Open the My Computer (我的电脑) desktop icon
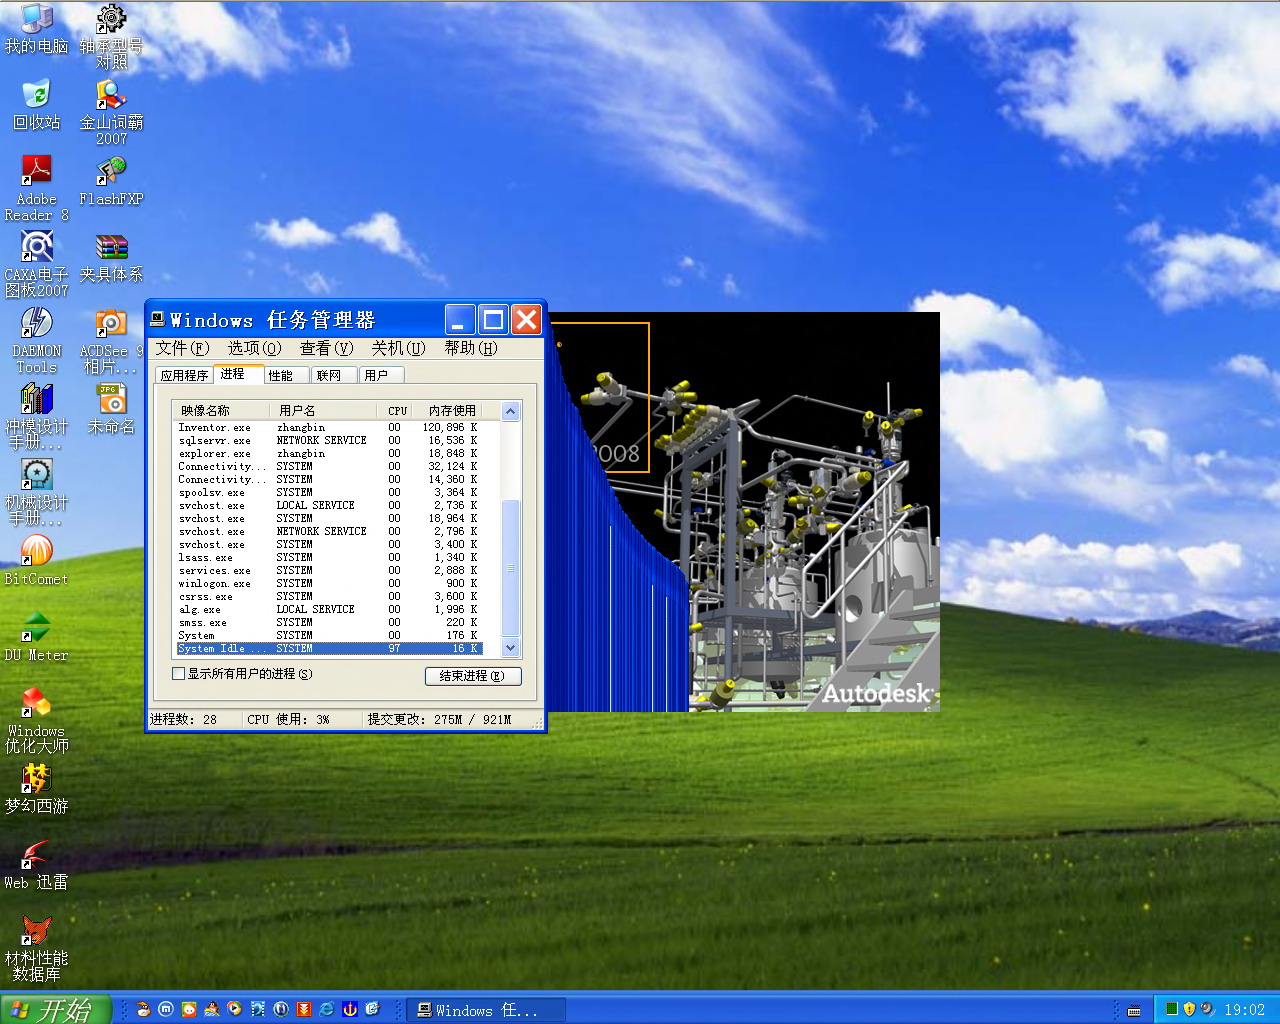 point(37,28)
